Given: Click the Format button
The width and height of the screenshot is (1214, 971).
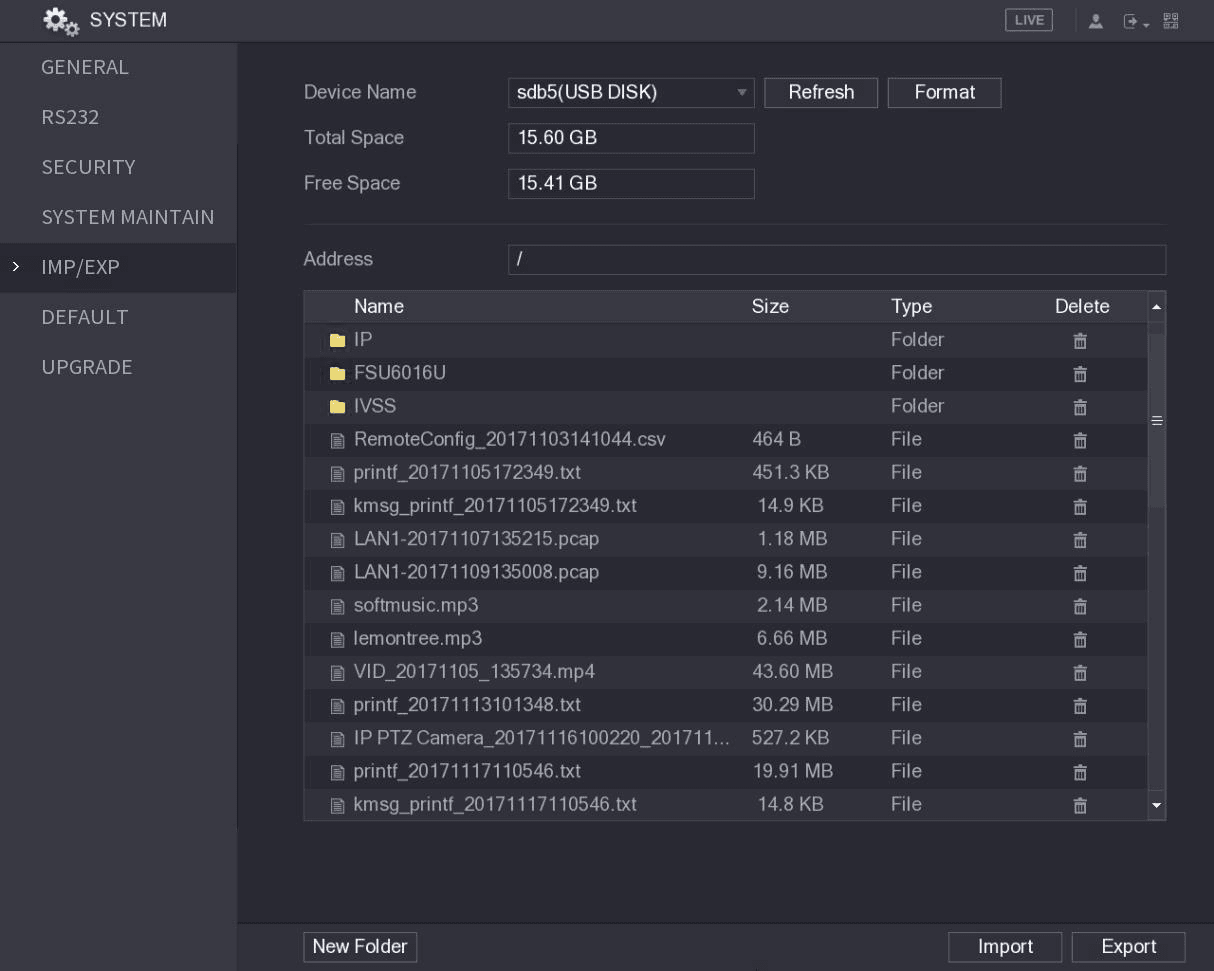Looking at the screenshot, I should (x=944, y=93).
